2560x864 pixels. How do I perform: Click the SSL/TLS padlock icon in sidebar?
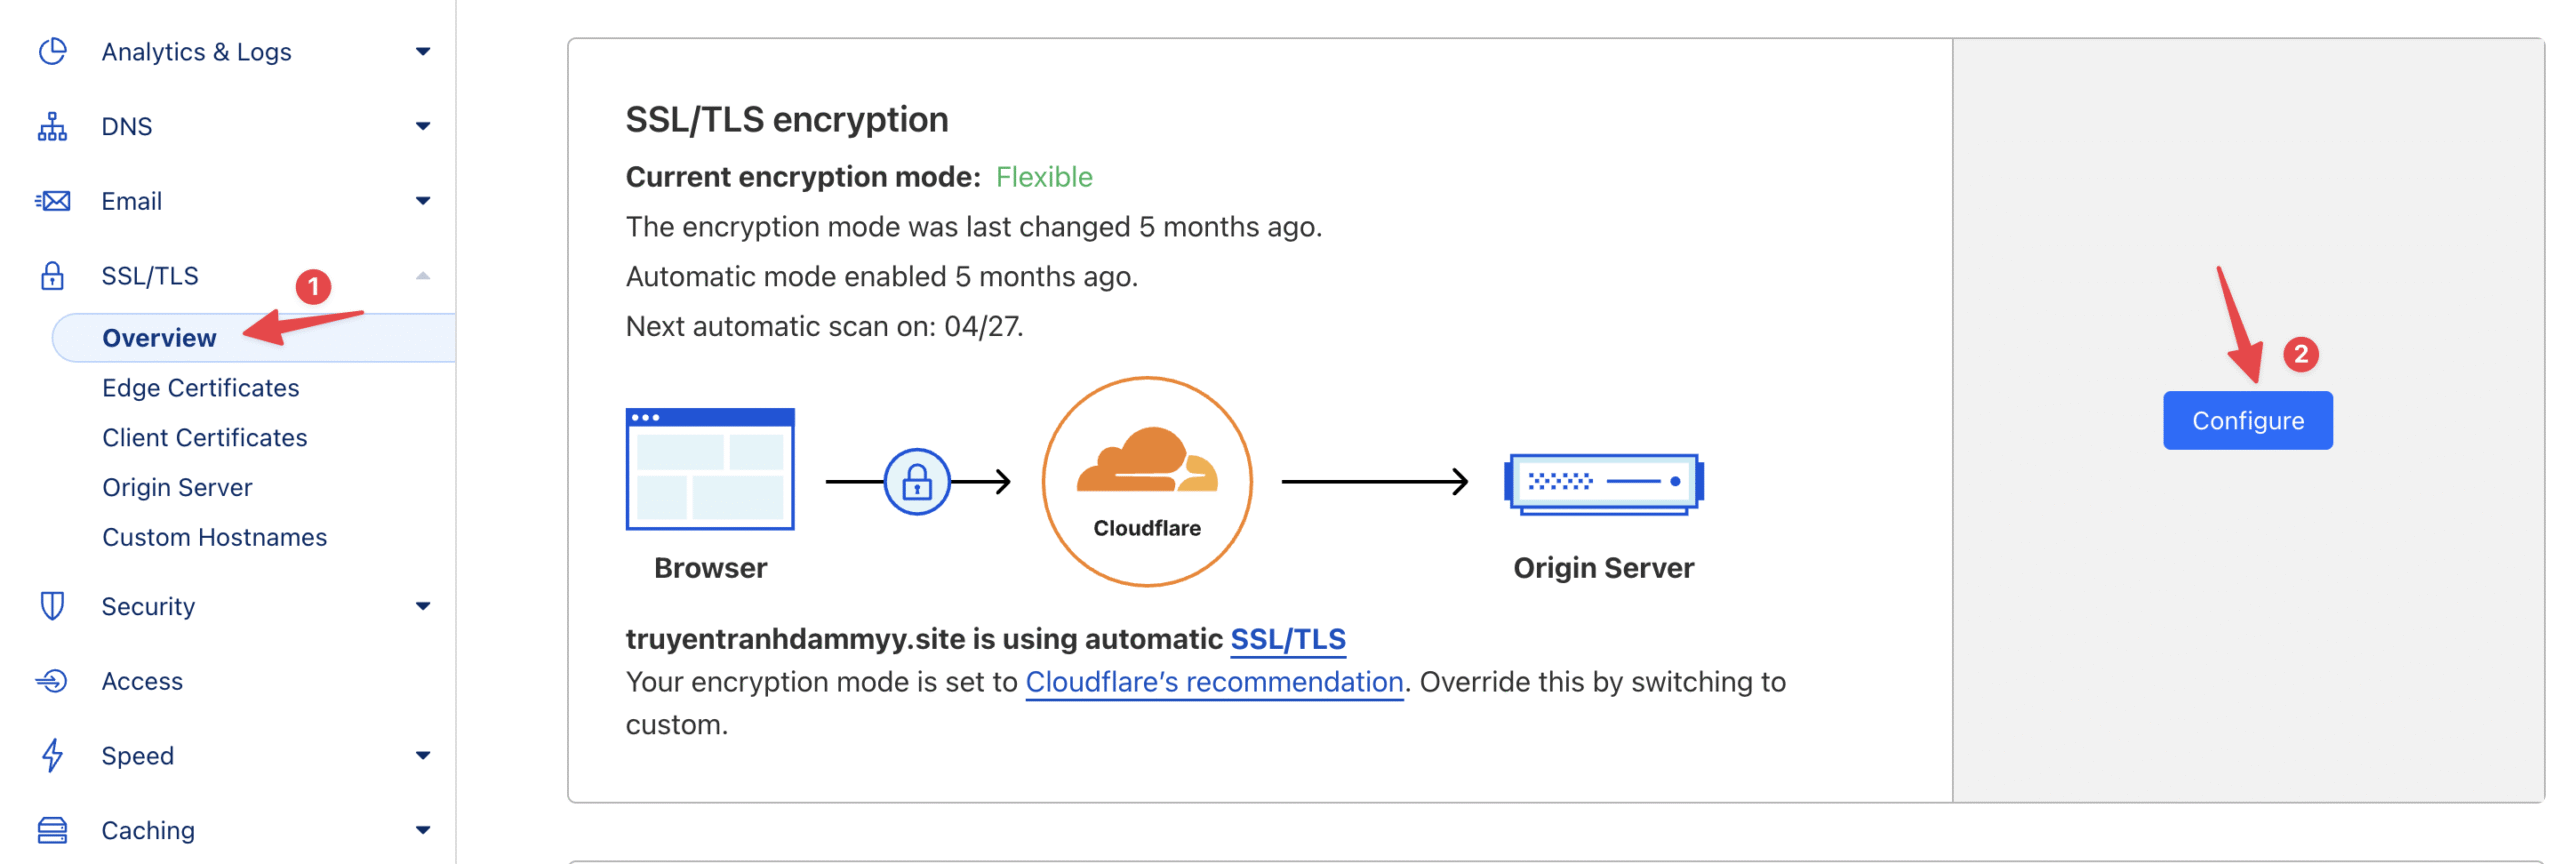click(52, 276)
